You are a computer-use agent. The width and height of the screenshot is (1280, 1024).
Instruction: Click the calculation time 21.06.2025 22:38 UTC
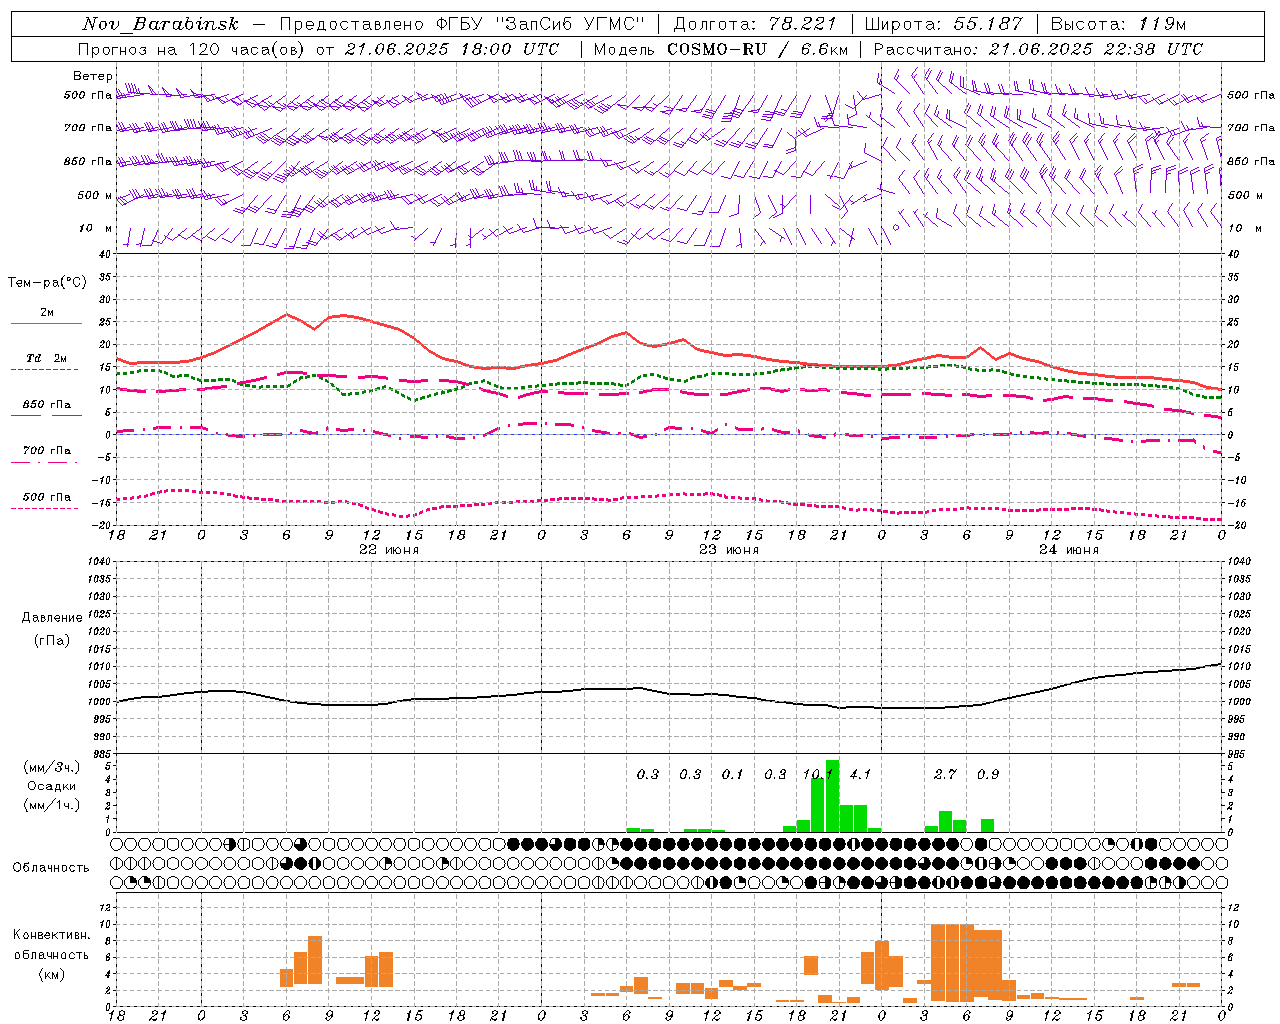[1096, 49]
